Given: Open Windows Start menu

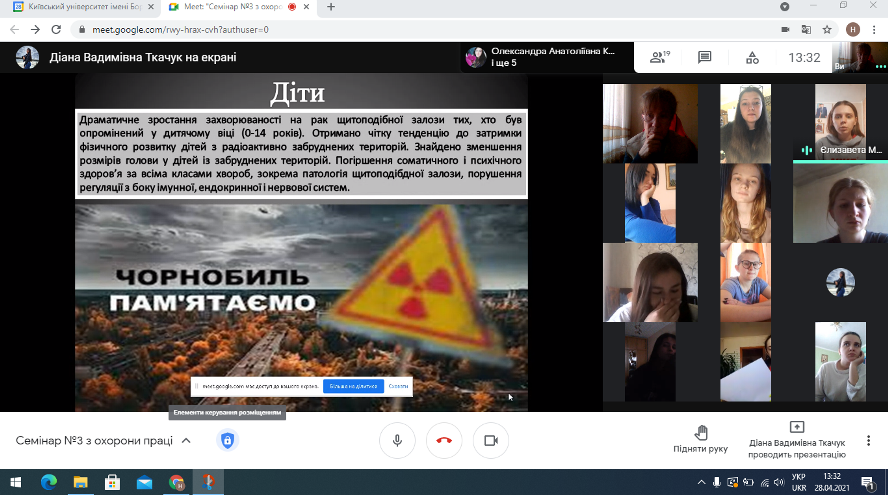Looking at the screenshot, I should click(16, 482).
